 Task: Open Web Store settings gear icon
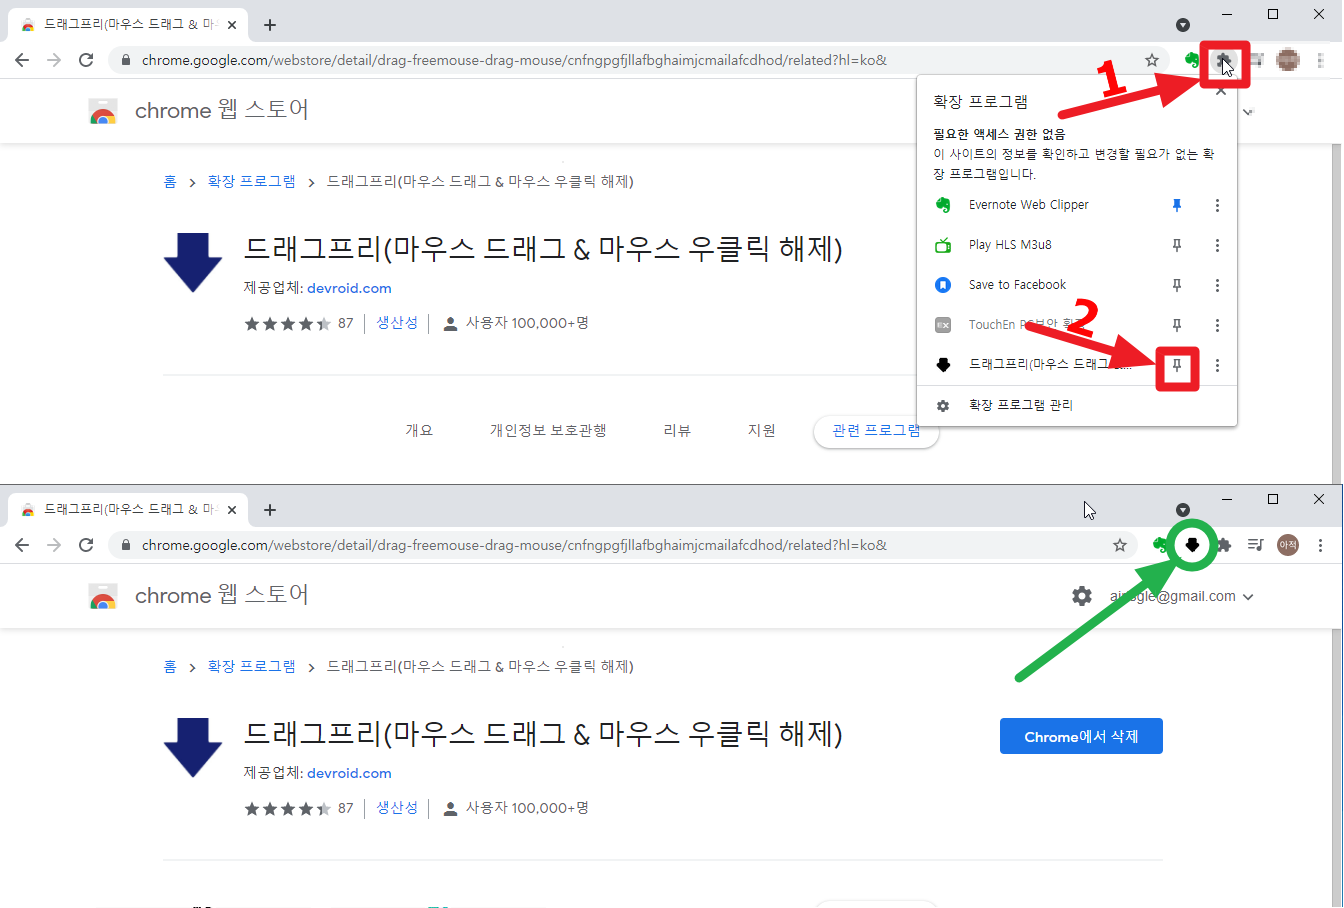click(x=1082, y=596)
